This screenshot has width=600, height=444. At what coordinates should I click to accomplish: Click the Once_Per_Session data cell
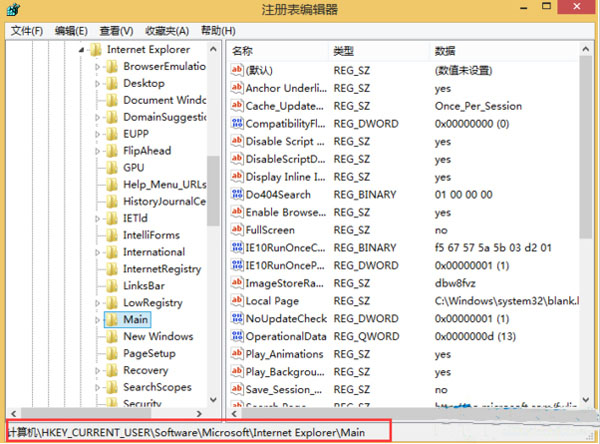[x=478, y=106]
